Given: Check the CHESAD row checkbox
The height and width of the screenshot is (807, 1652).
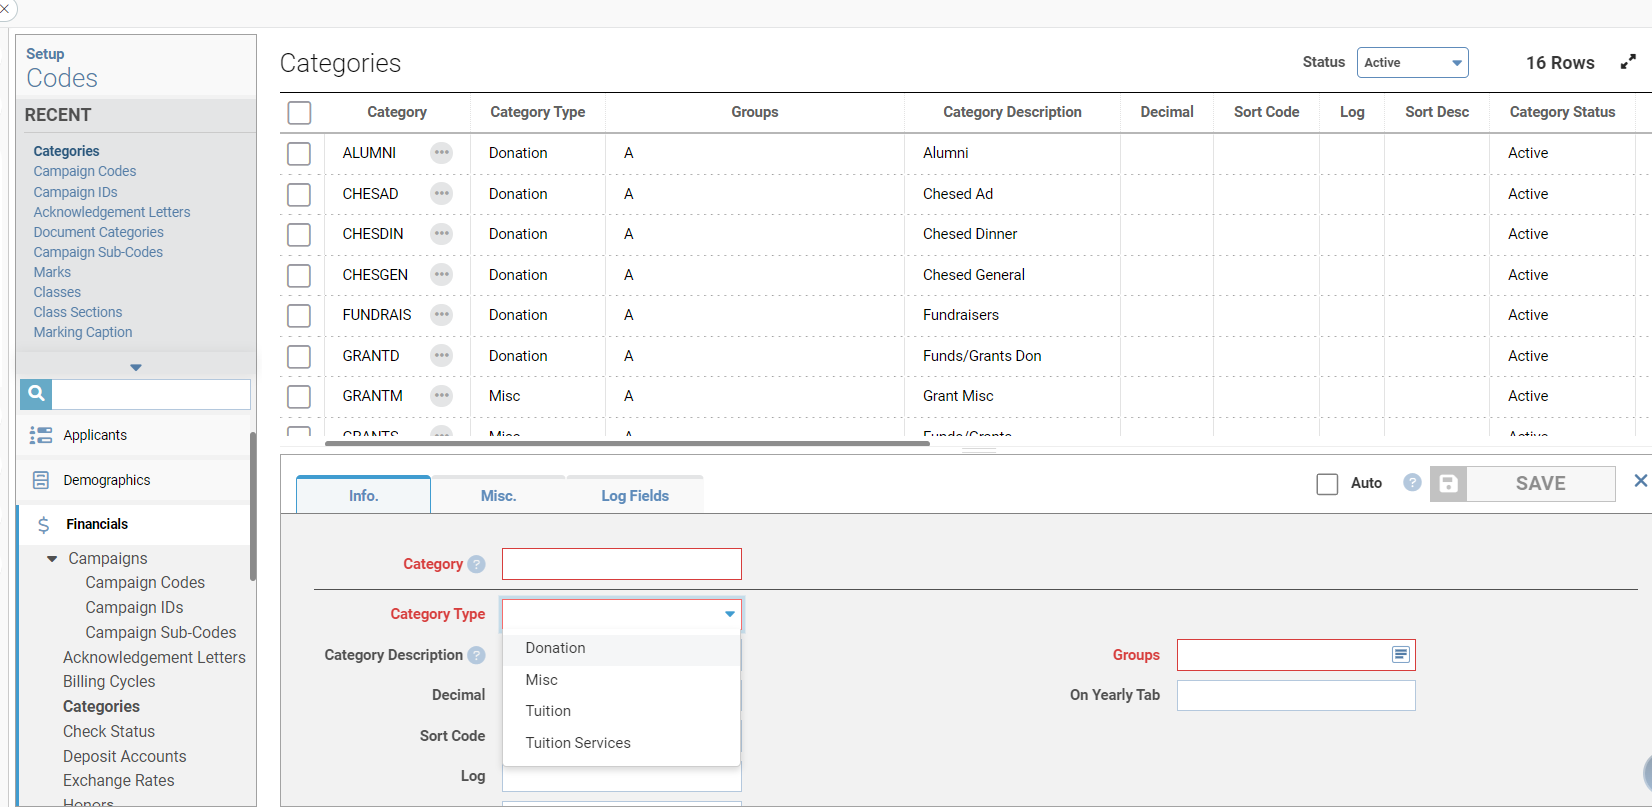Looking at the screenshot, I should [x=299, y=194].
